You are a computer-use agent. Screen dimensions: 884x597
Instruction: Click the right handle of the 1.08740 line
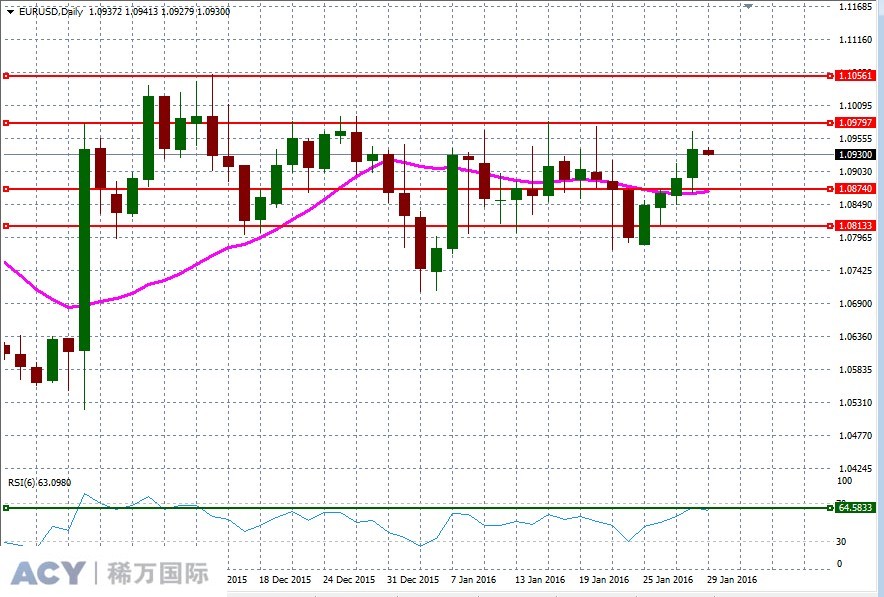pos(830,189)
